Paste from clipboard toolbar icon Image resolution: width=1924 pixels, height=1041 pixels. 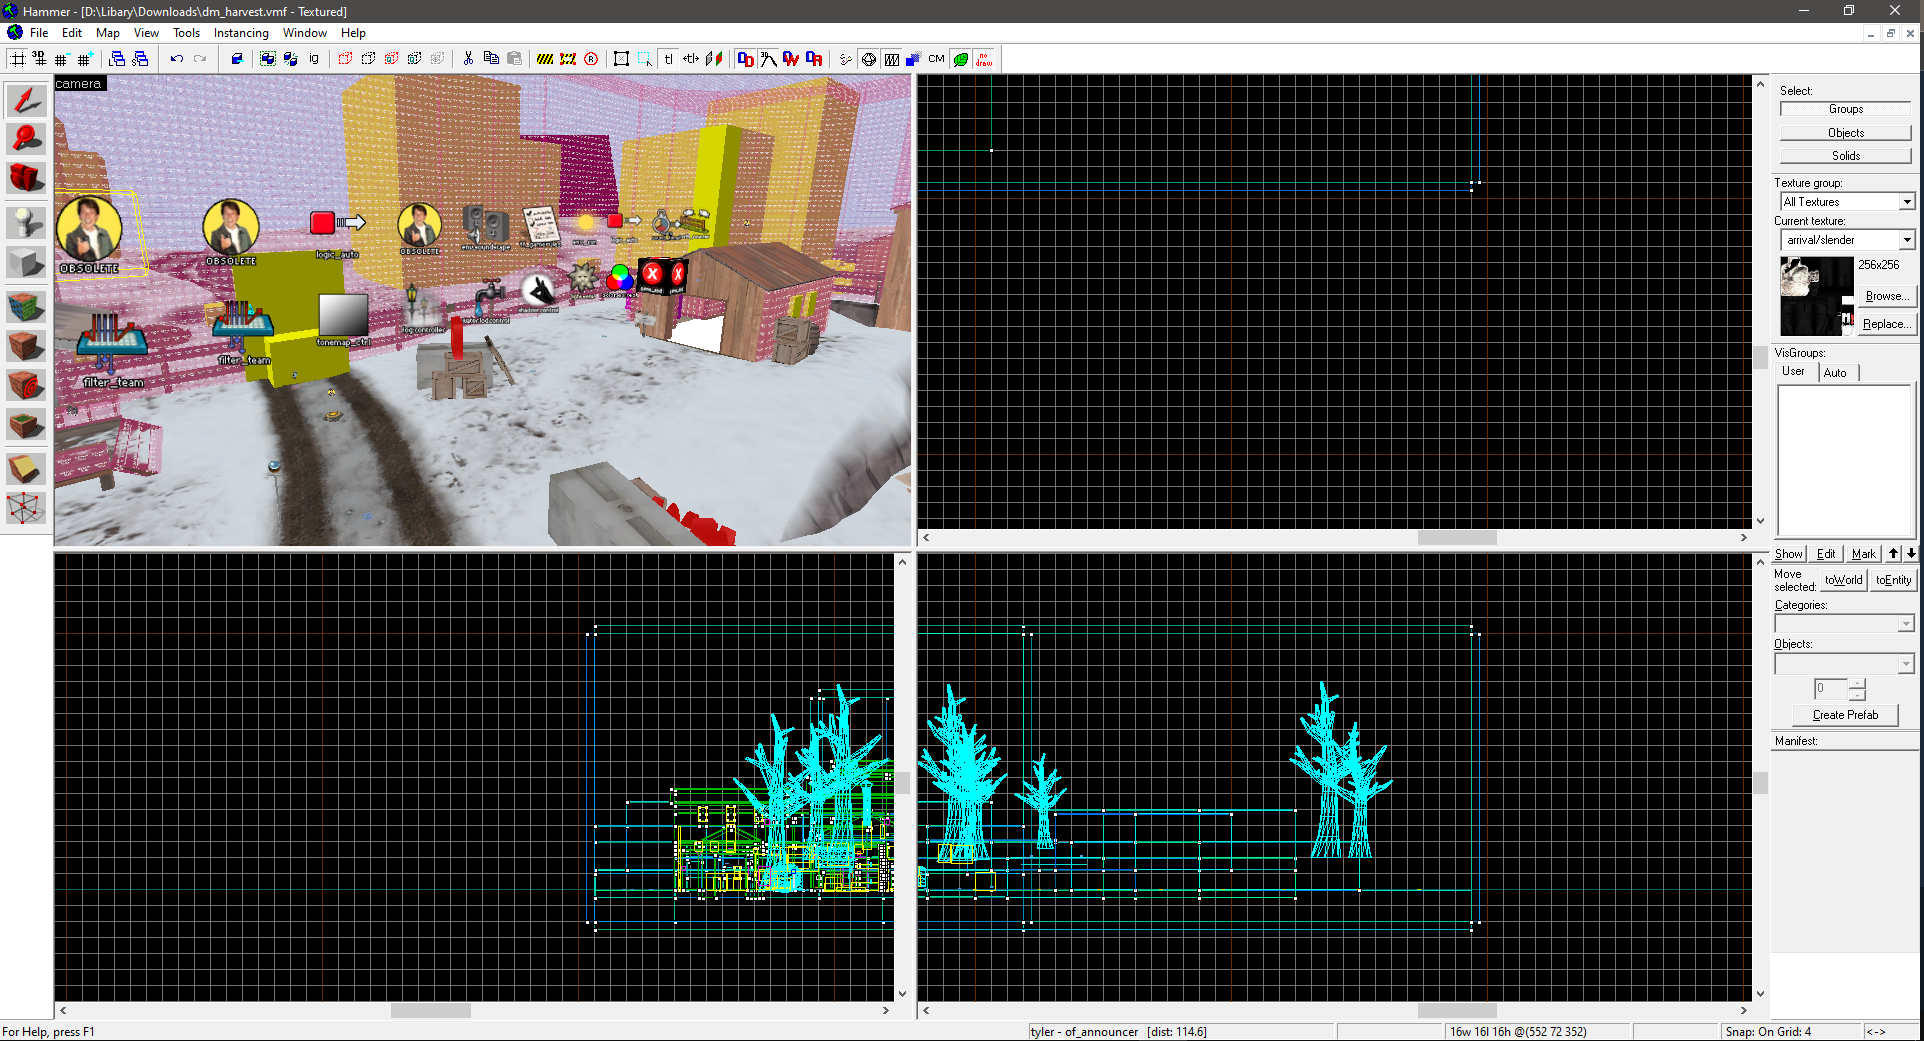coord(514,59)
